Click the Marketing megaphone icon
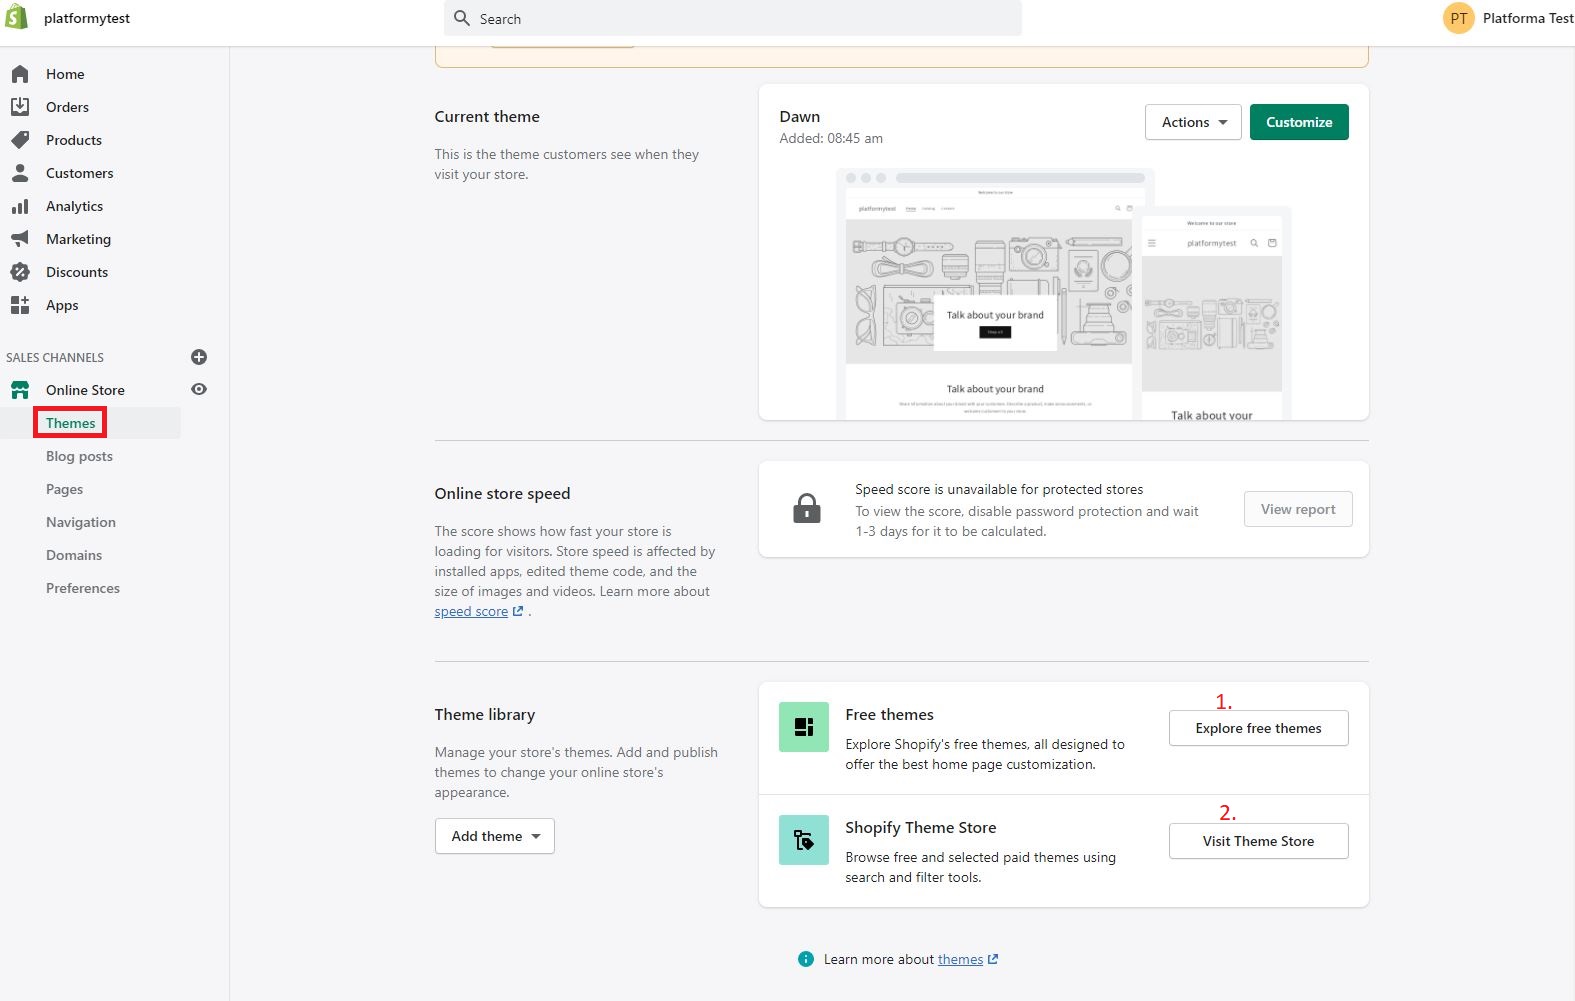 point(20,239)
